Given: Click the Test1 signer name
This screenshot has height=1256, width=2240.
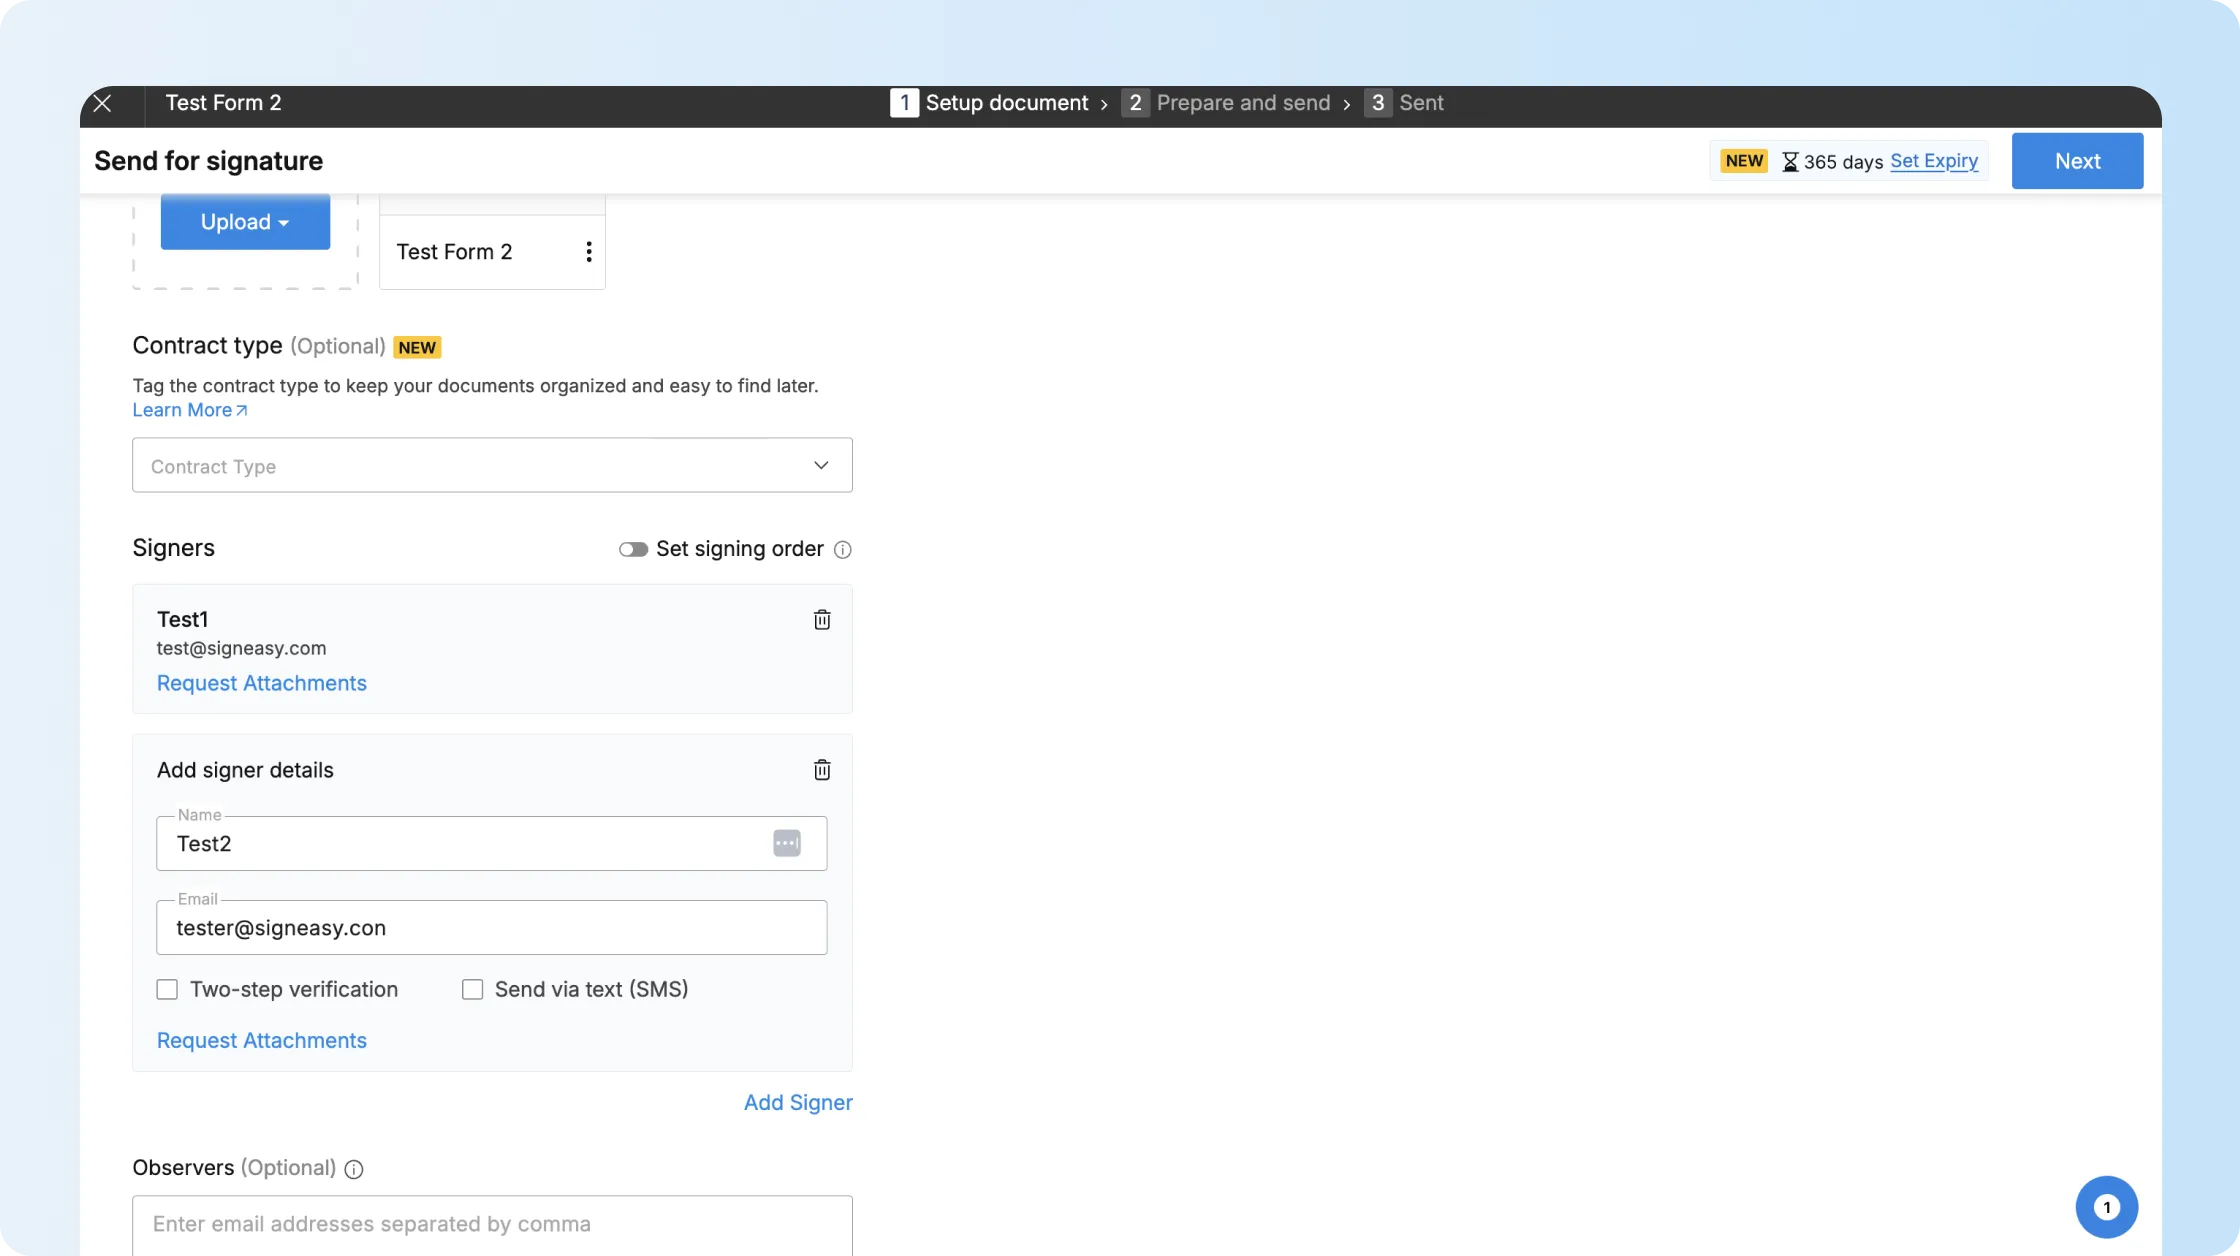Looking at the screenshot, I should (x=182, y=620).
